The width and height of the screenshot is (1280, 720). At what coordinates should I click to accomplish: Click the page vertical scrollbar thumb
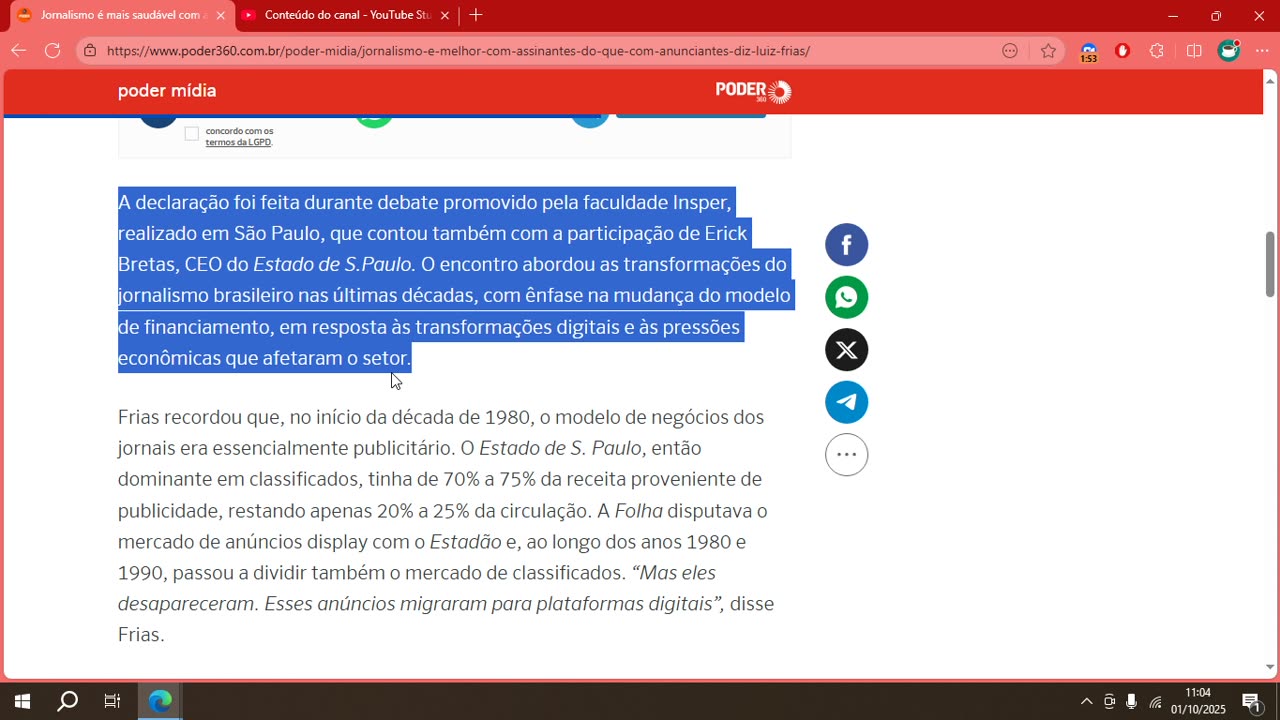(1270, 264)
